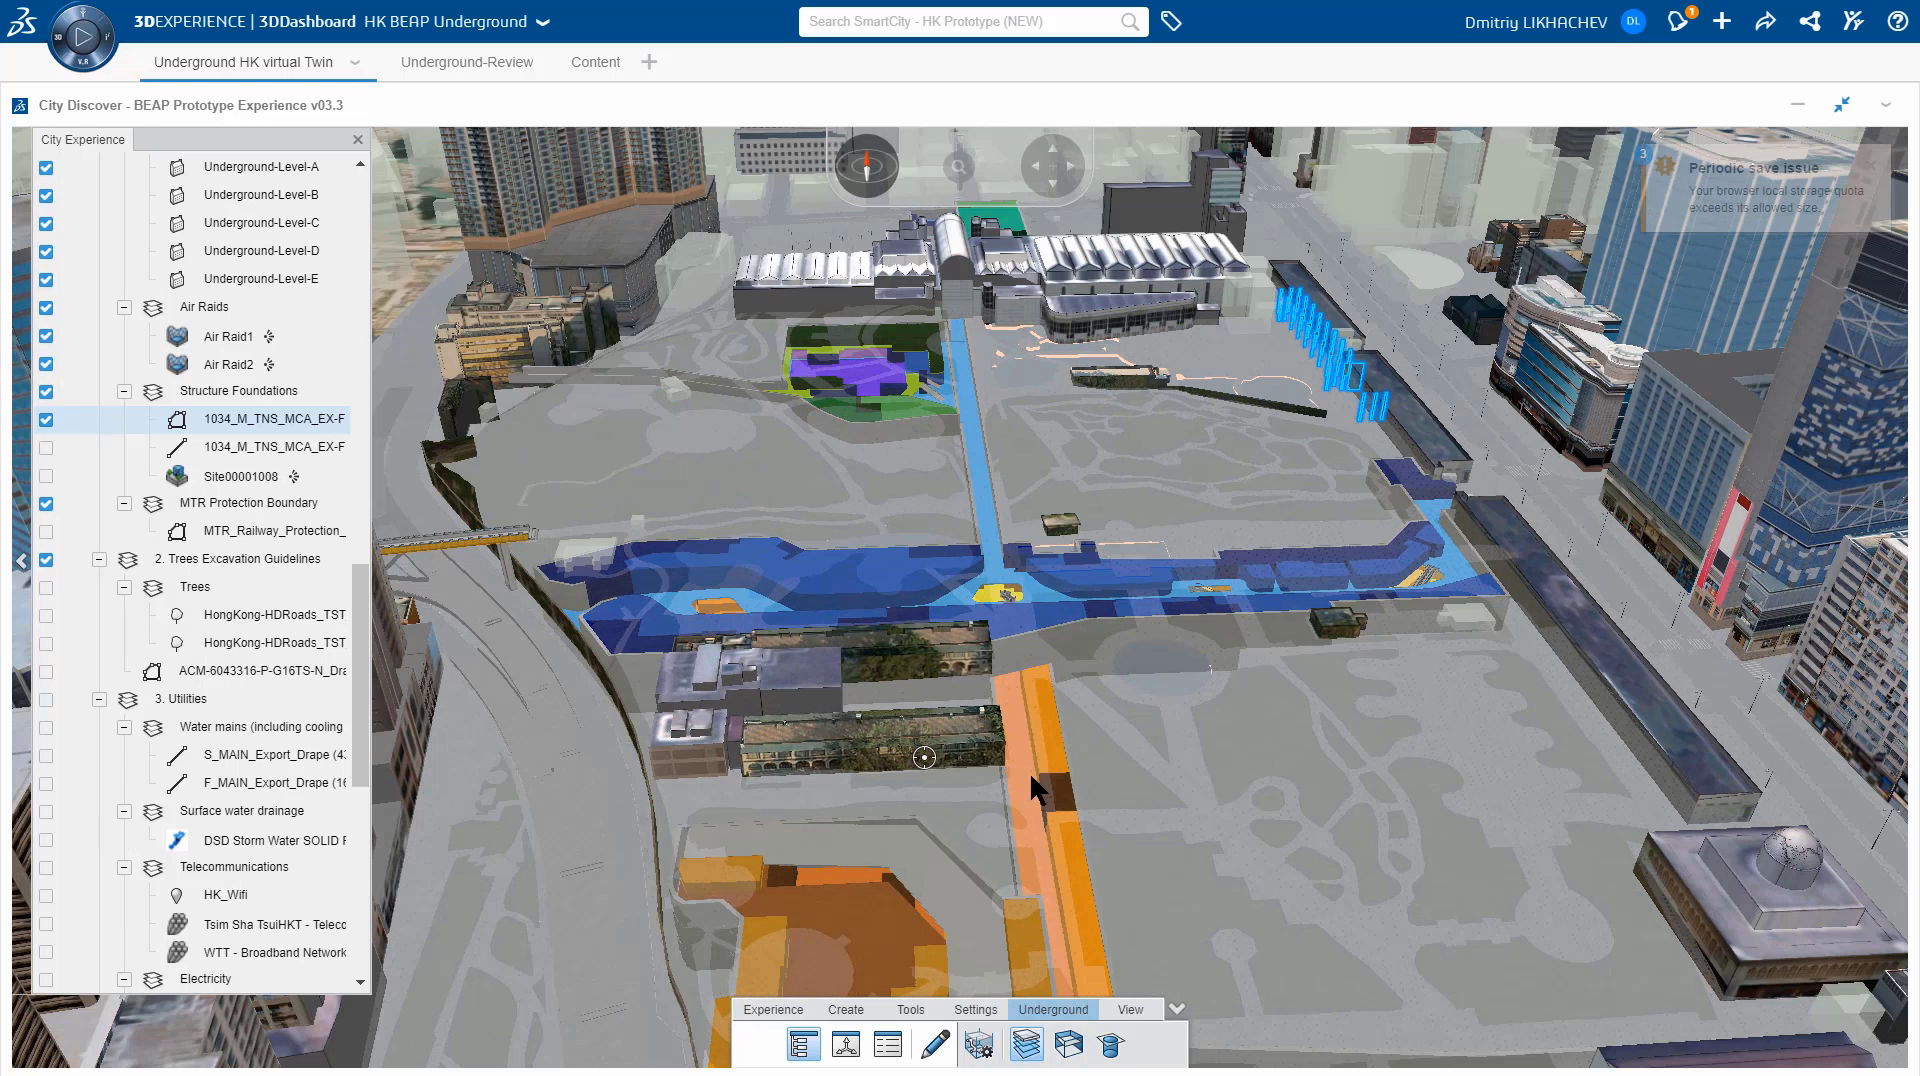
Task: Open the HK BEAP Underground dashboard dropdown
Action: point(543,22)
